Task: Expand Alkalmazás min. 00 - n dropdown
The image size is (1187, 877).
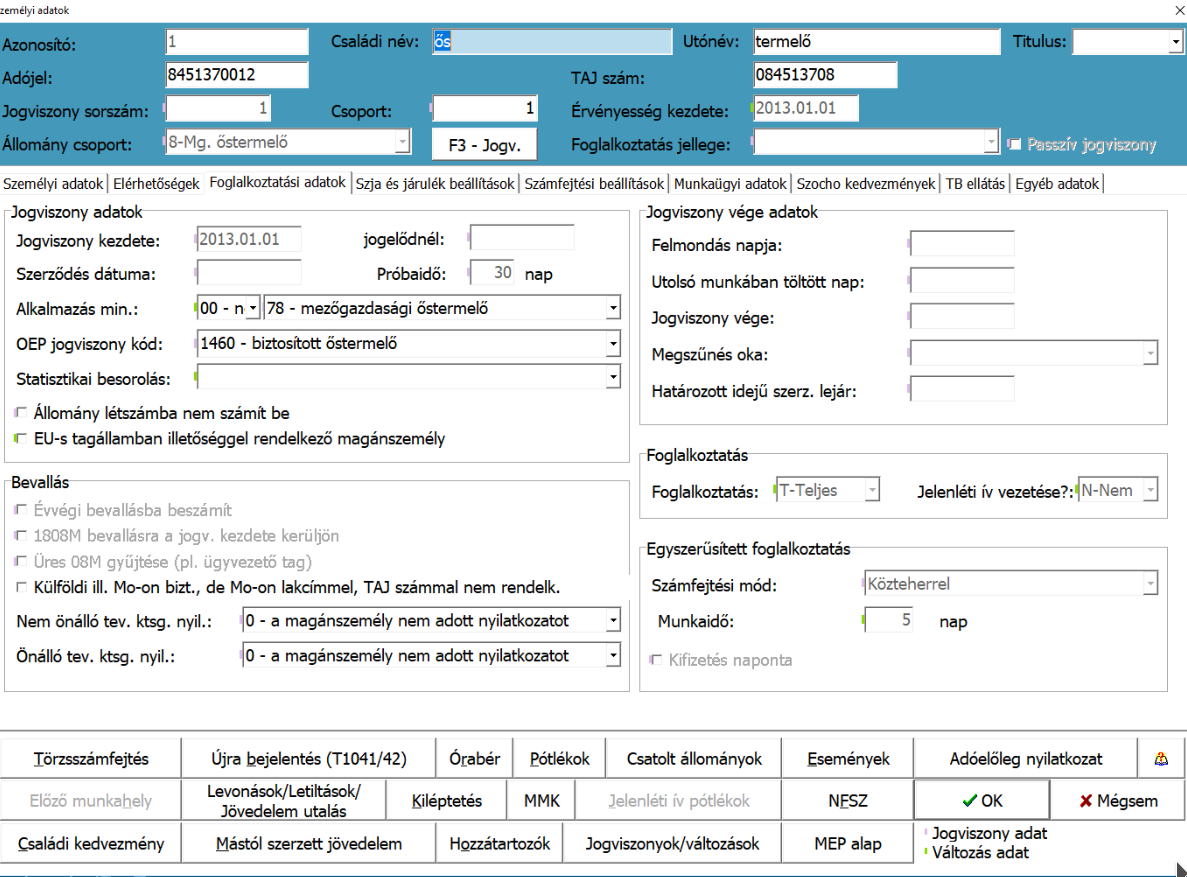Action: [x=253, y=308]
